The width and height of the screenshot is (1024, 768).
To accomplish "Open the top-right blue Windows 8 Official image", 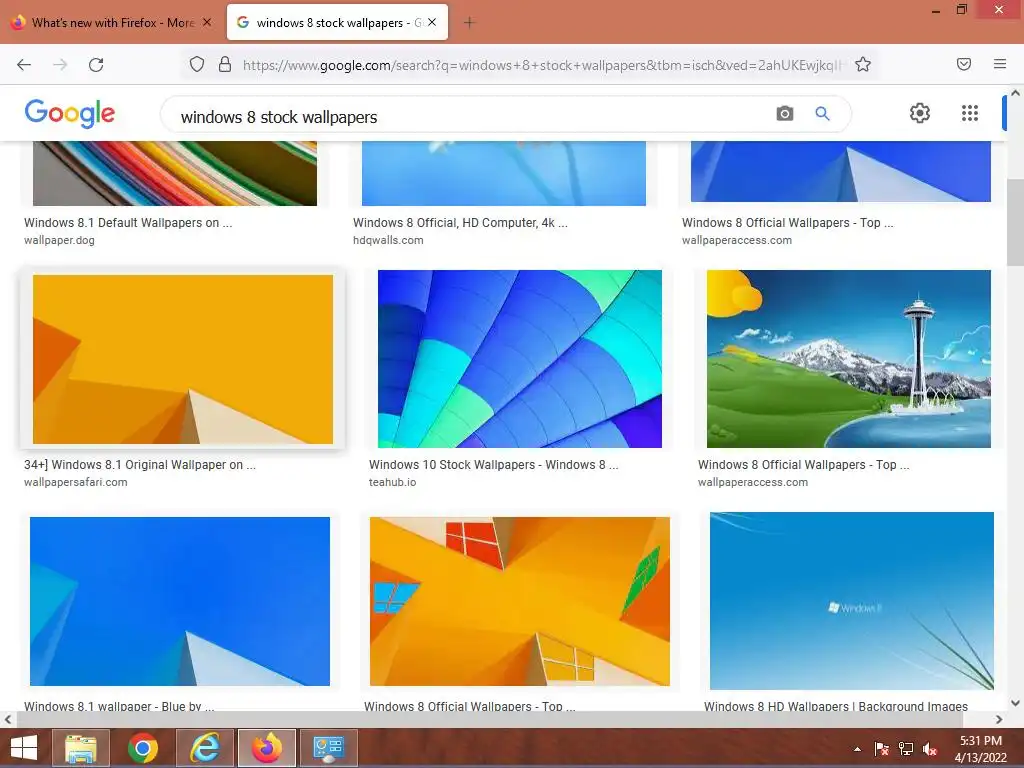I will [x=840, y=171].
